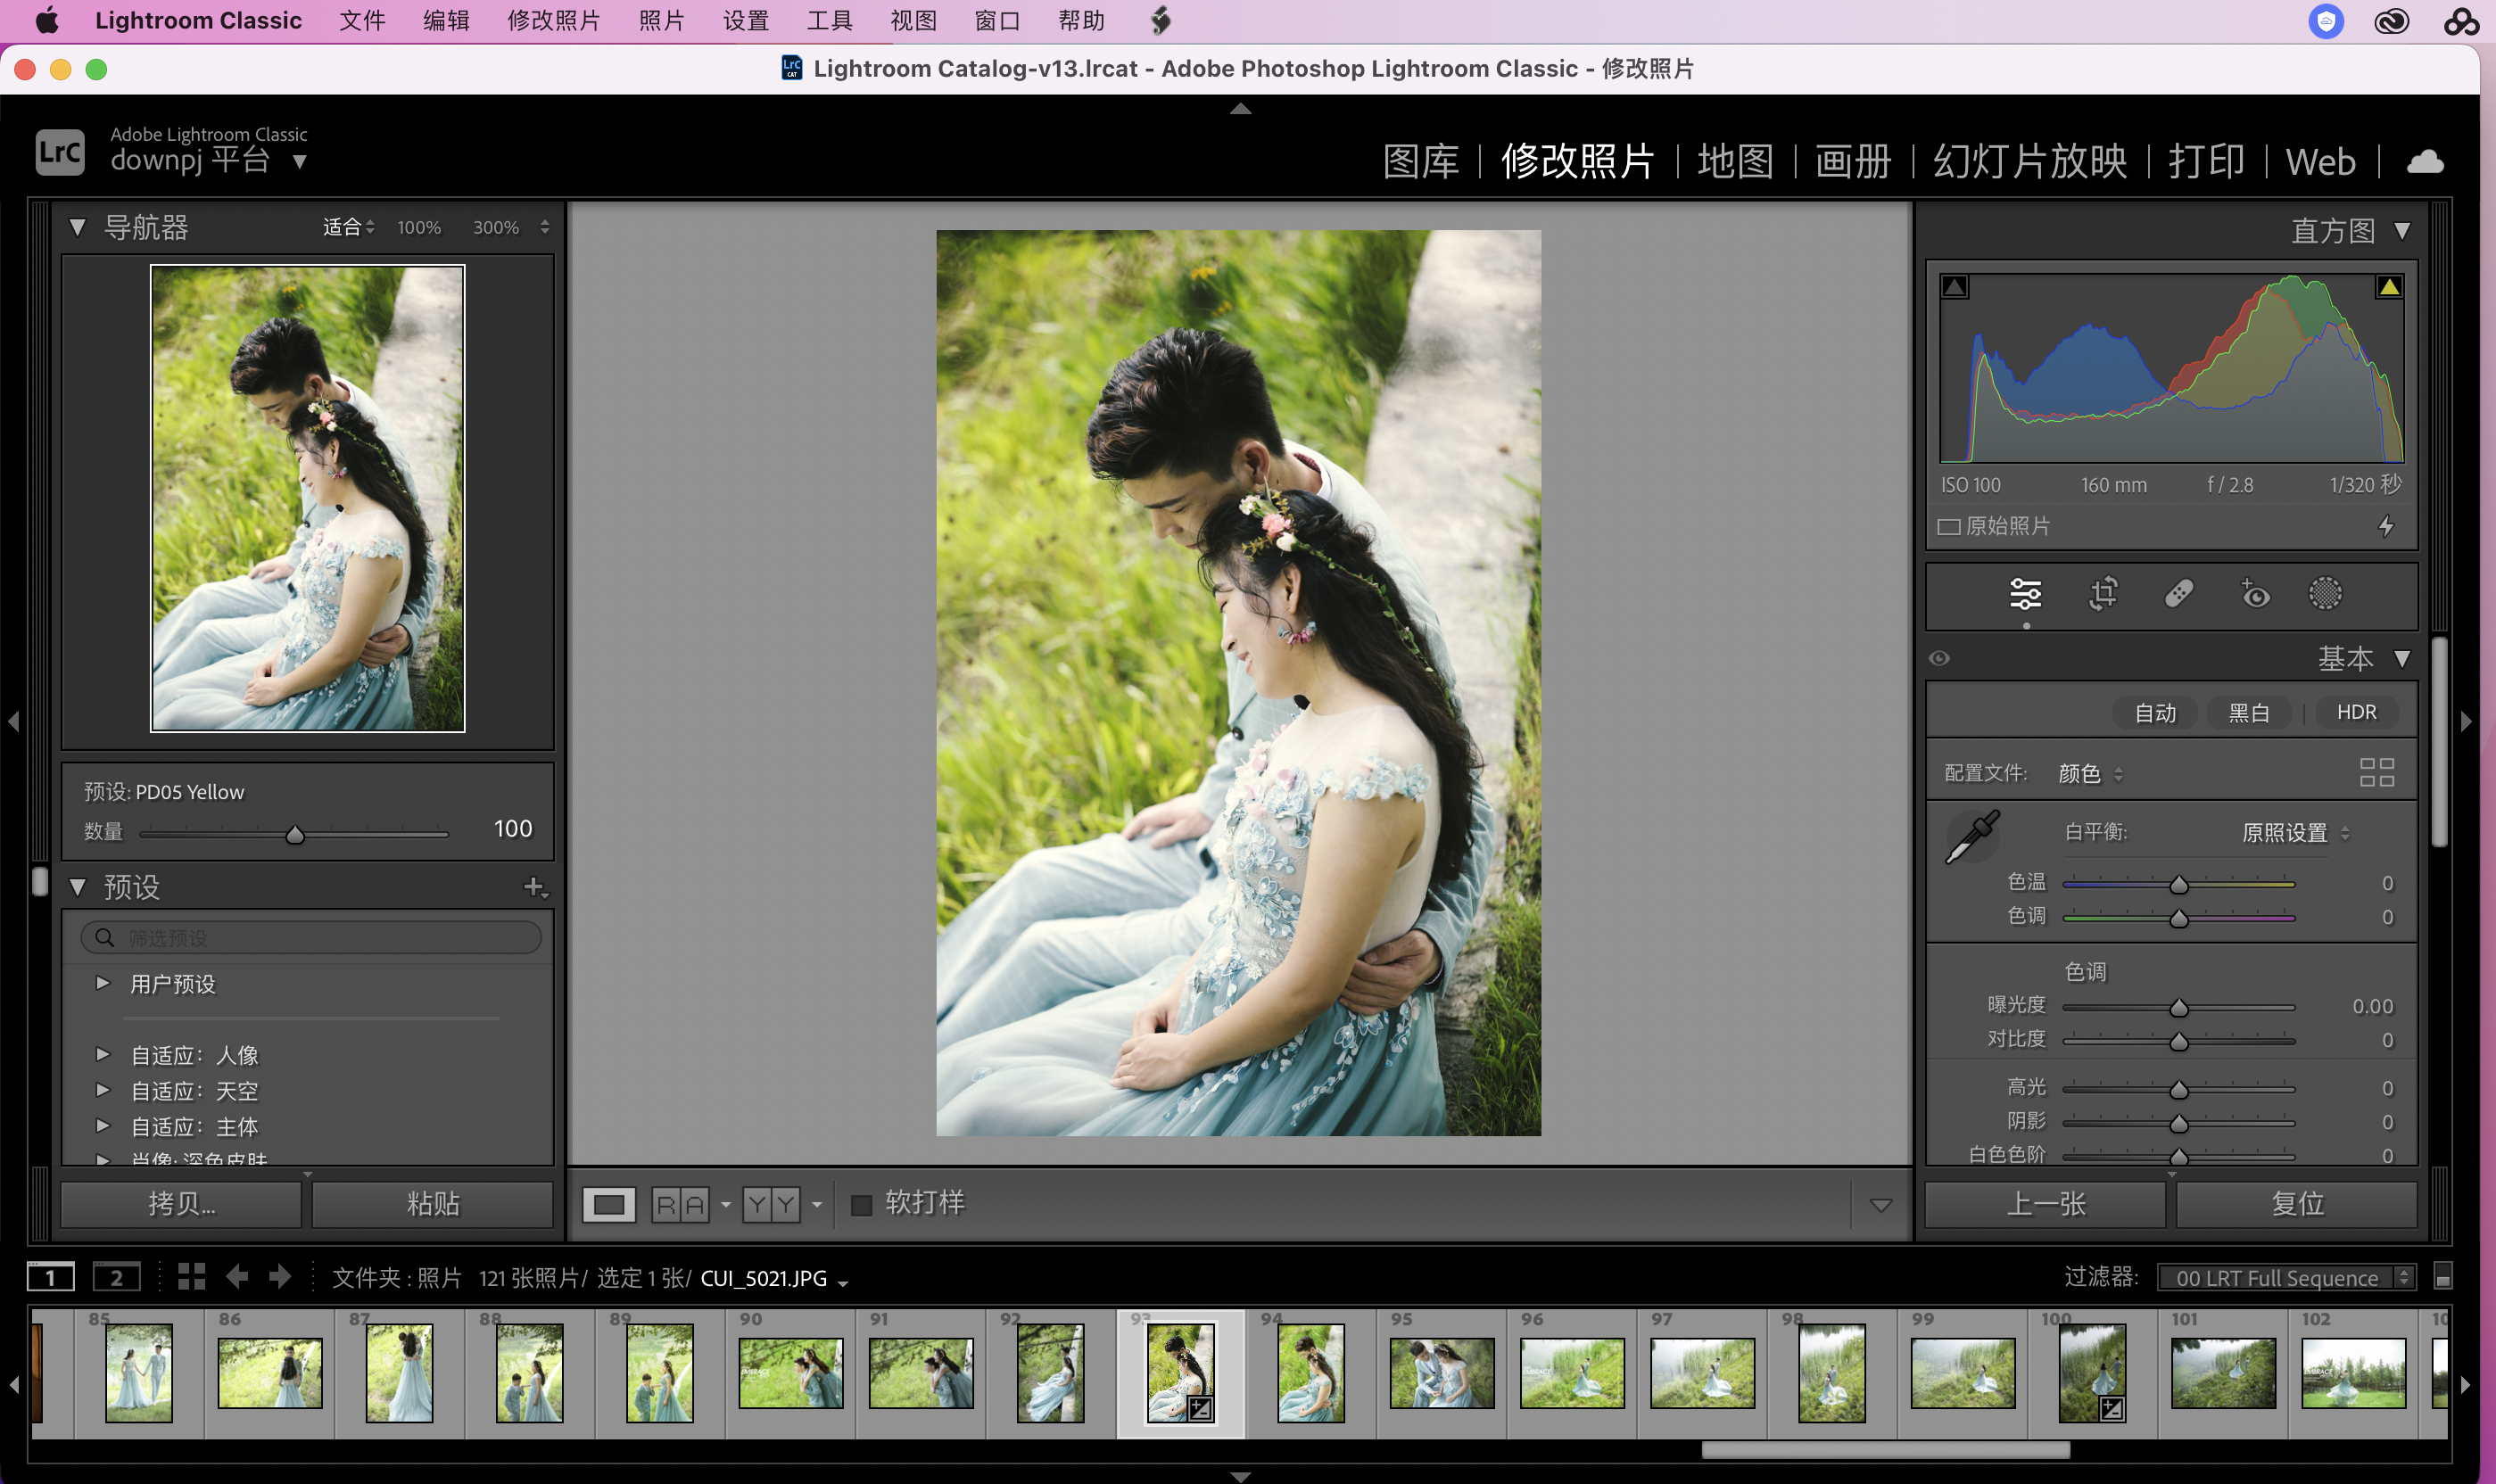Toggle the 基本 panel eye visibility switch
This screenshot has height=1484, width=2496.
click(x=1939, y=658)
